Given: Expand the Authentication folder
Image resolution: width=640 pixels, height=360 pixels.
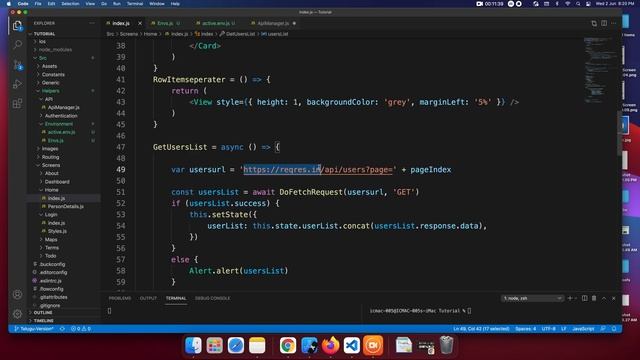Looking at the screenshot, I should click(61, 116).
